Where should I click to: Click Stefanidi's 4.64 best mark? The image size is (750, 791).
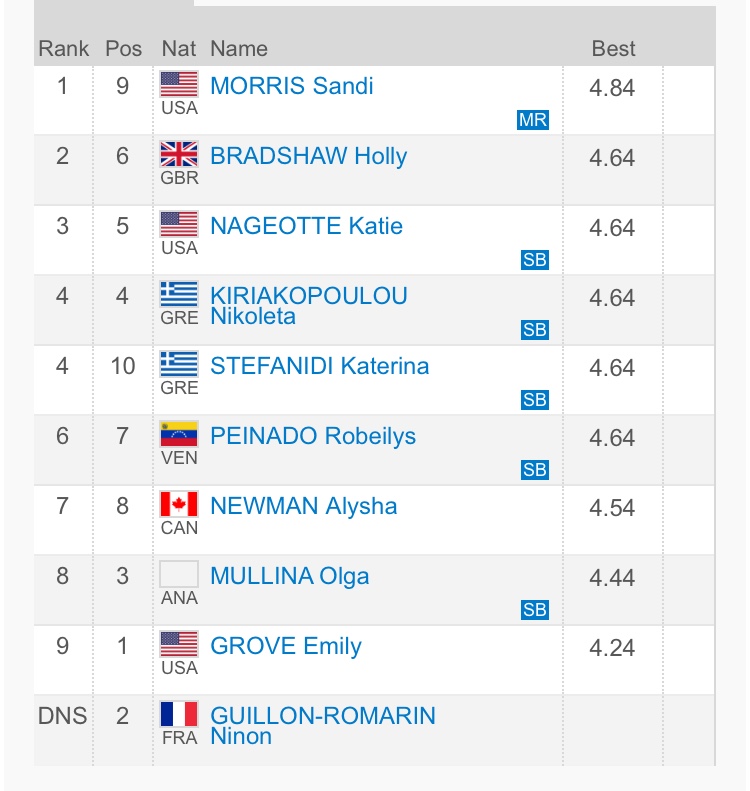[x=612, y=368]
